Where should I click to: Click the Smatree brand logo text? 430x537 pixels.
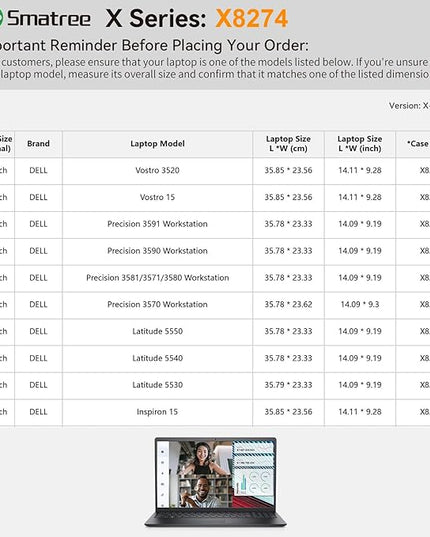click(49, 18)
